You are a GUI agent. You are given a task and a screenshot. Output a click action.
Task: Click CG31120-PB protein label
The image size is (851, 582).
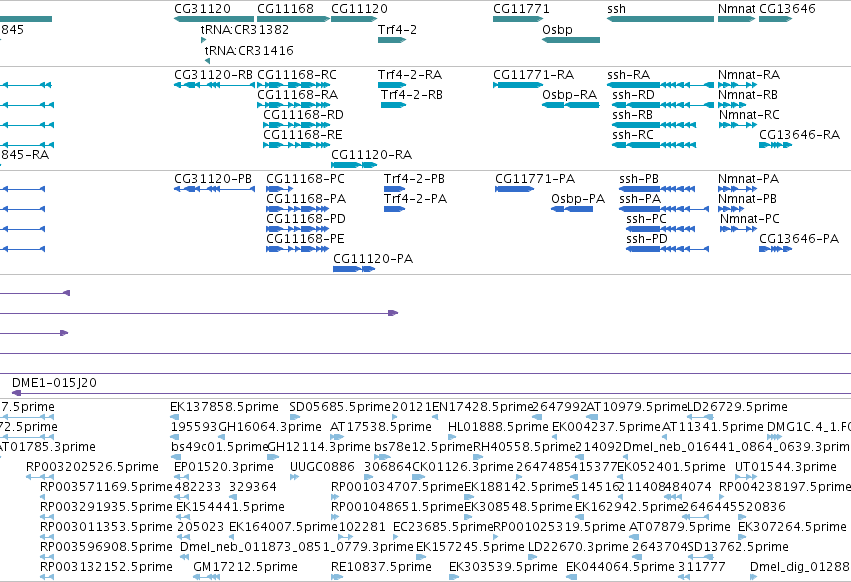pos(213,179)
